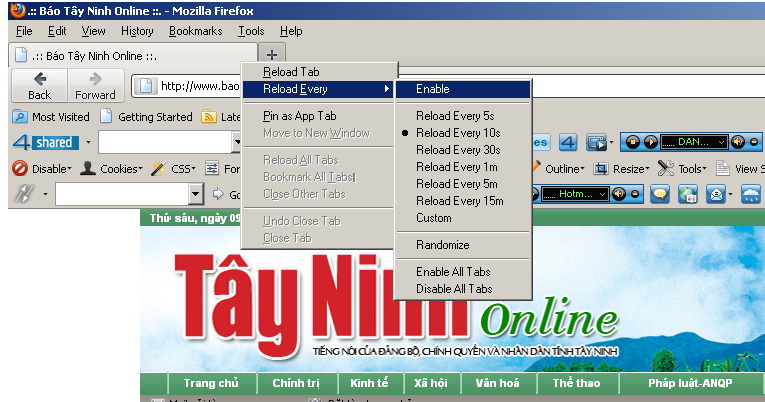Toggle mute speaker on Hotm player
Viewport: 765px width, 402px height.
(x=619, y=194)
